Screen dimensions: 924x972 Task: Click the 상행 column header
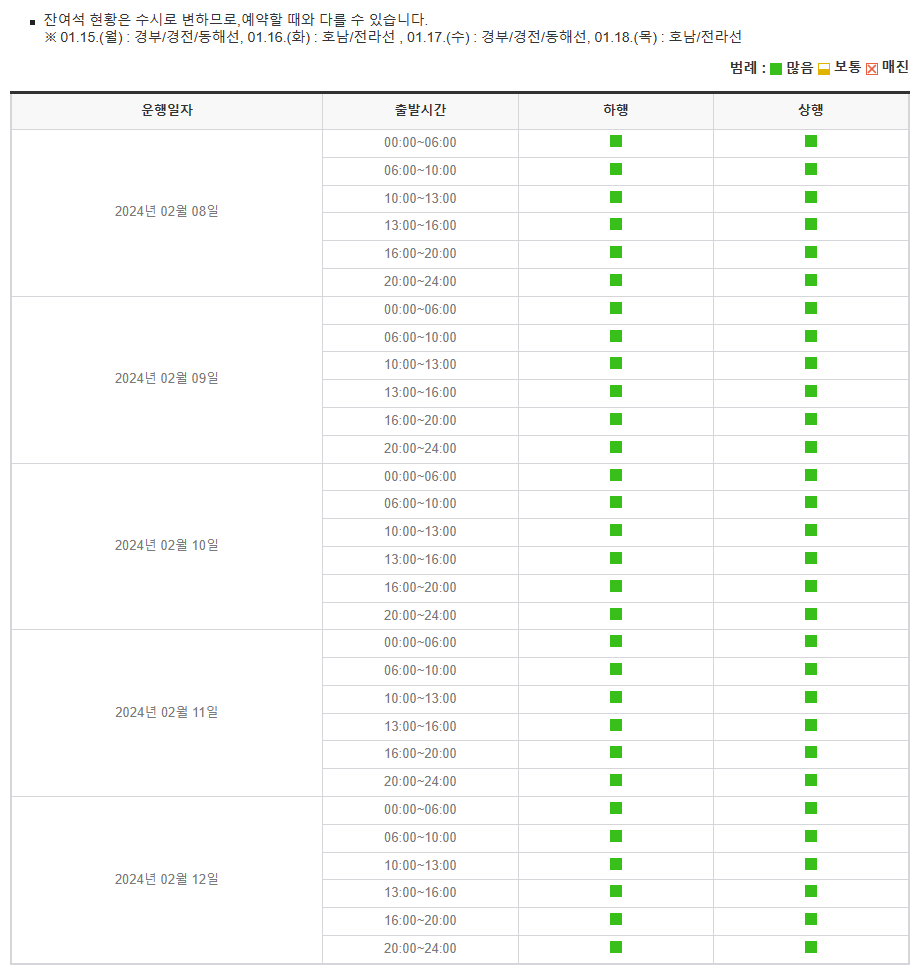[811, 110]
